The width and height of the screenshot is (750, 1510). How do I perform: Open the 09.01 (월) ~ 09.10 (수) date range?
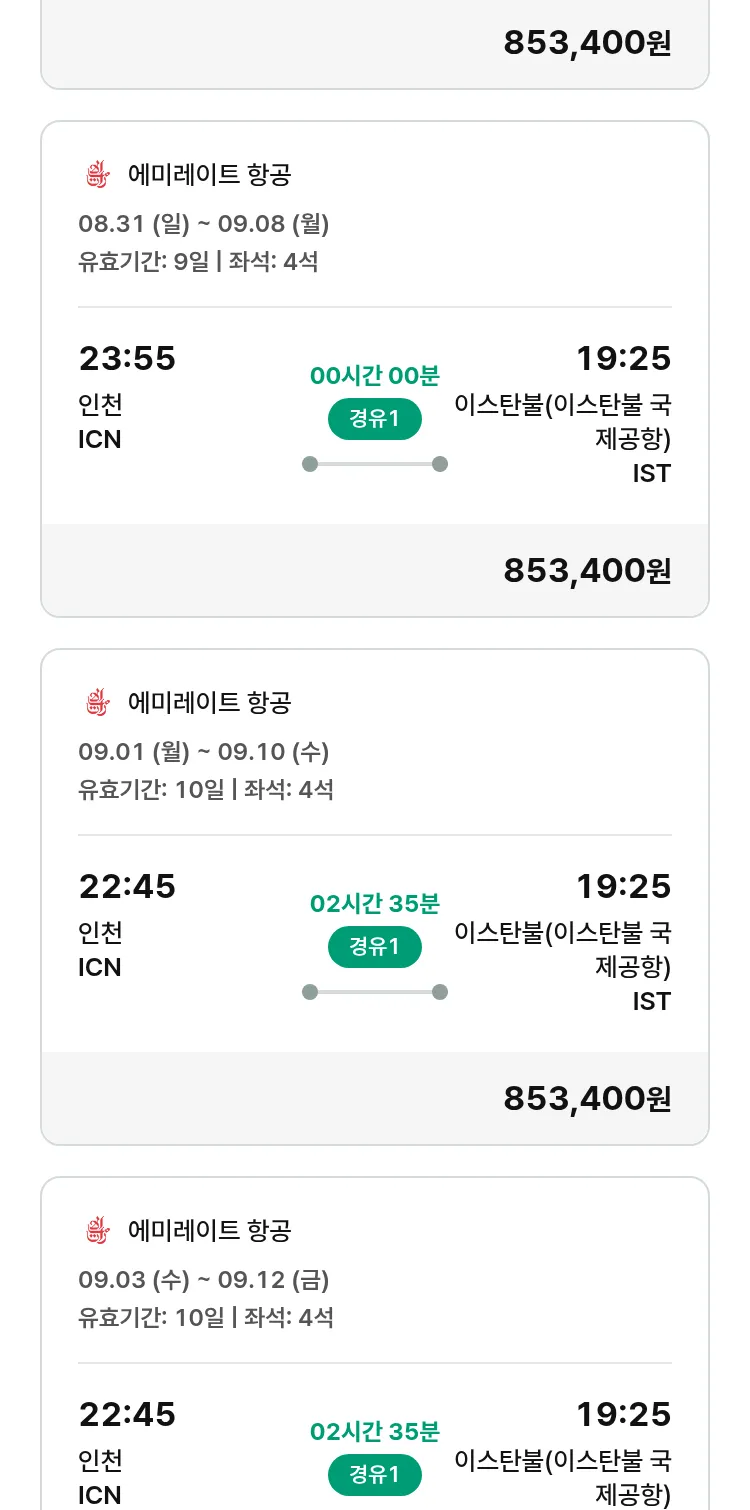coord(204,752)
